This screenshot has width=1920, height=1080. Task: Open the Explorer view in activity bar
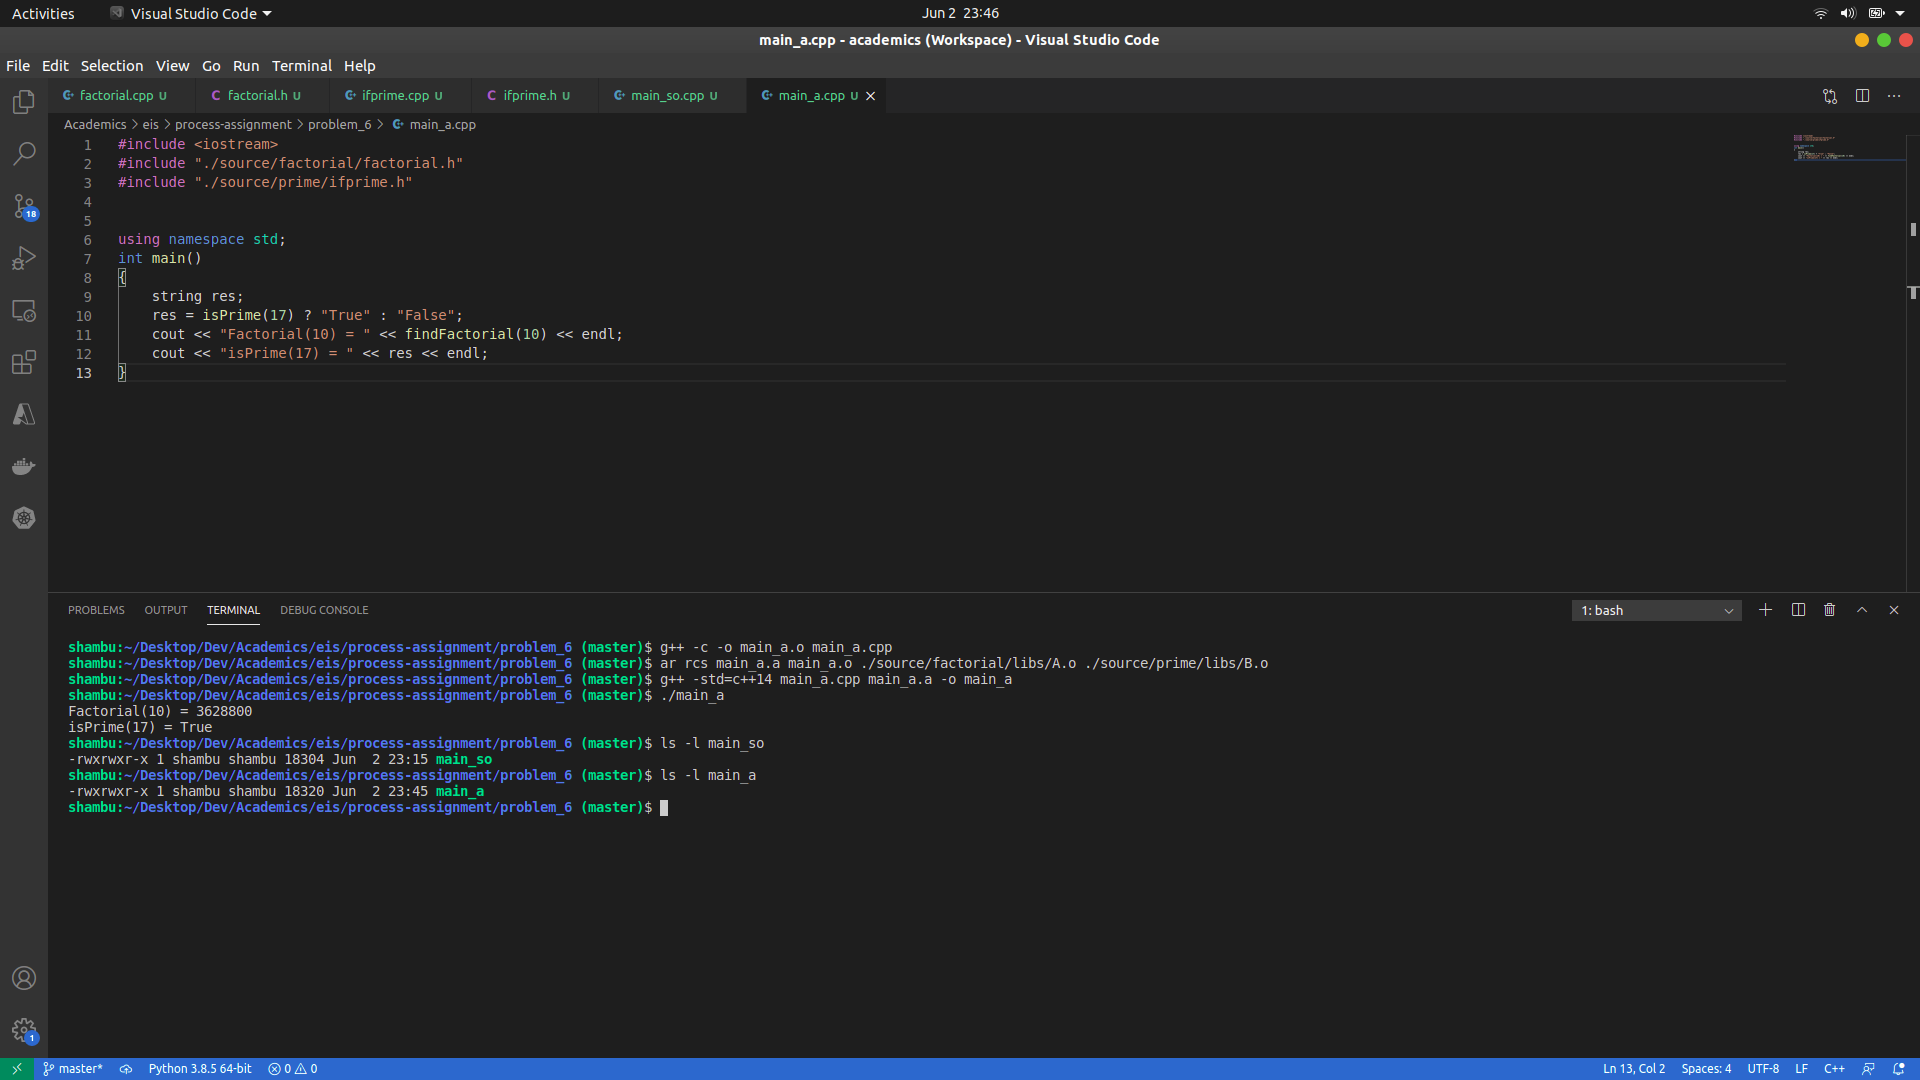[x=24, y=102]
